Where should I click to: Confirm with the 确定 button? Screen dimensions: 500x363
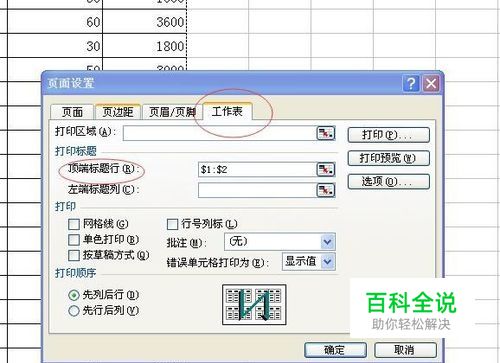coord(335,350)
